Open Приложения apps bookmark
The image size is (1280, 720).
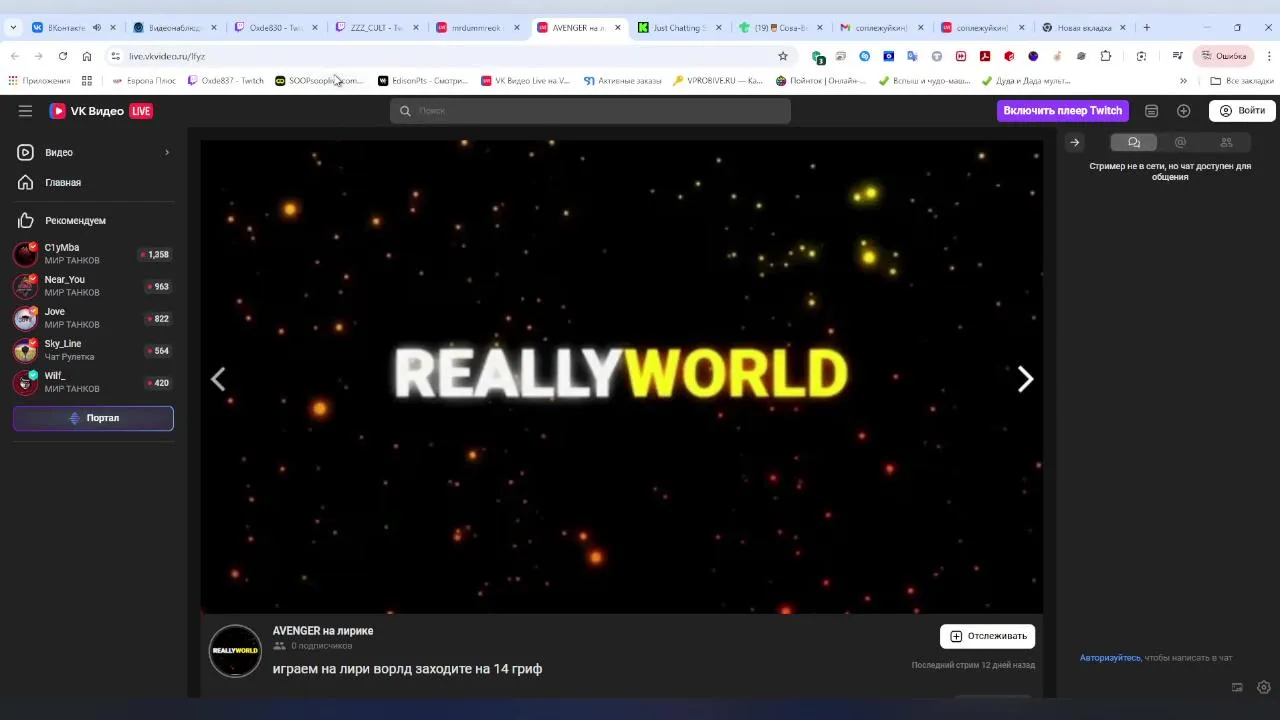39,81
